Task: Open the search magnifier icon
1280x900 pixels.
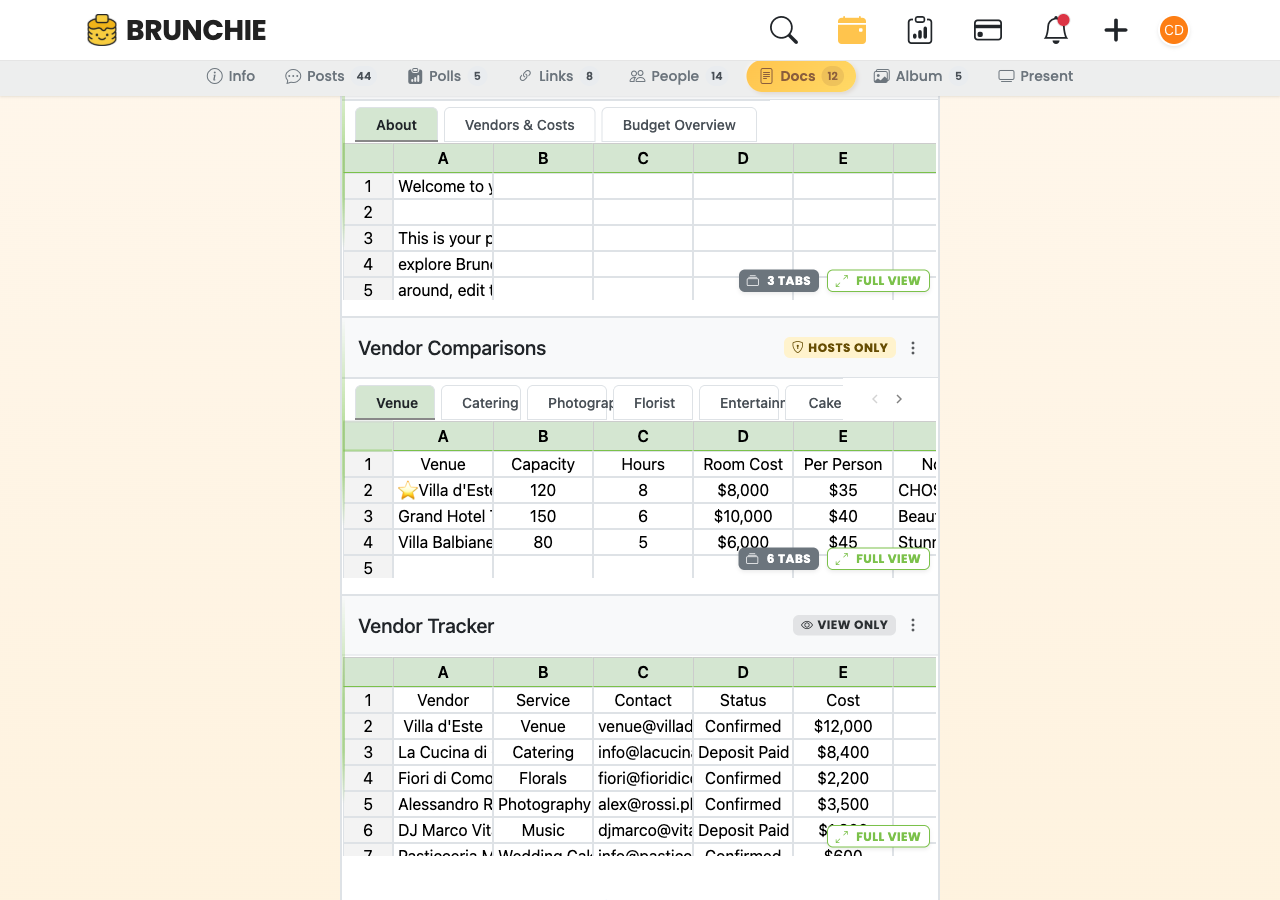Action: [x=784, y=30]
